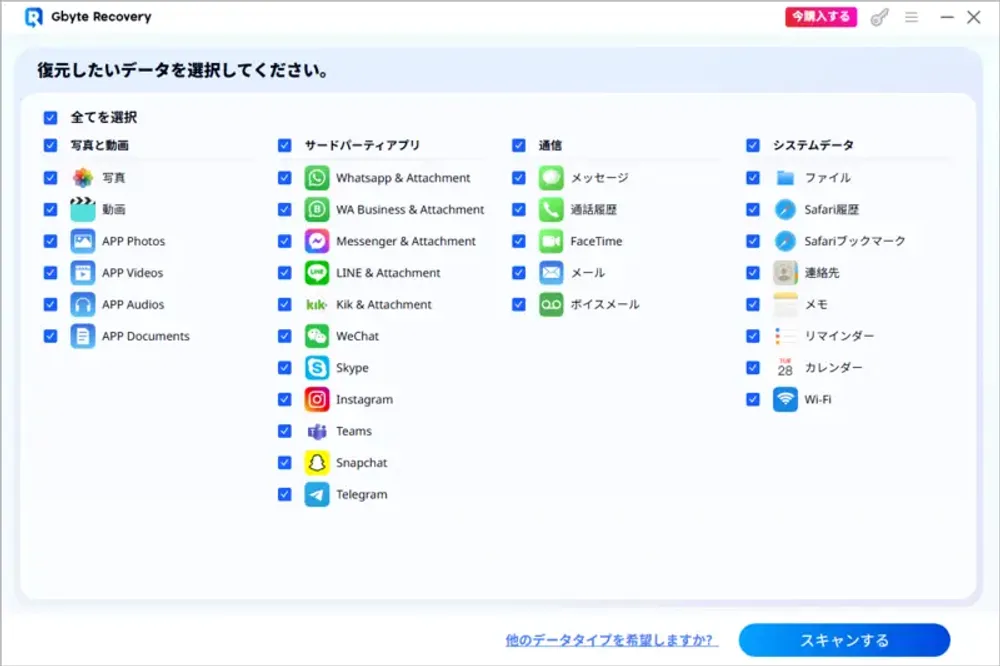Disable the Teams checkbox
The height and width of the screenshot is (666, 1000).
(x=285, y=431)
